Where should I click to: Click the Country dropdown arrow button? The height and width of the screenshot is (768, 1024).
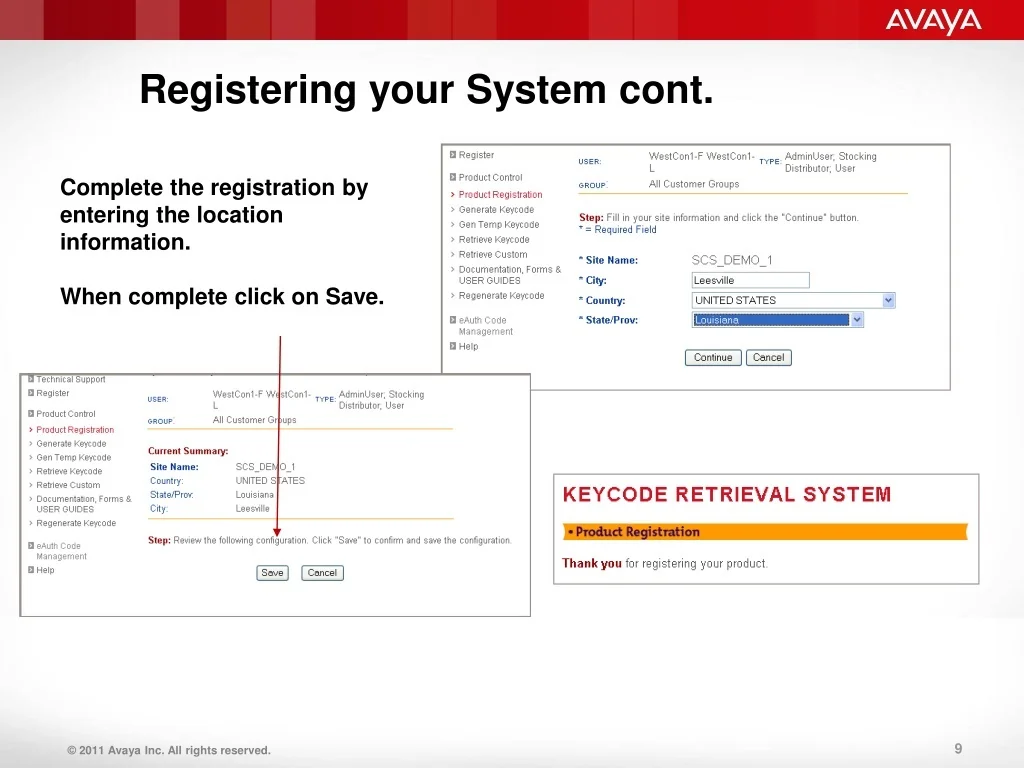point(888,300)
